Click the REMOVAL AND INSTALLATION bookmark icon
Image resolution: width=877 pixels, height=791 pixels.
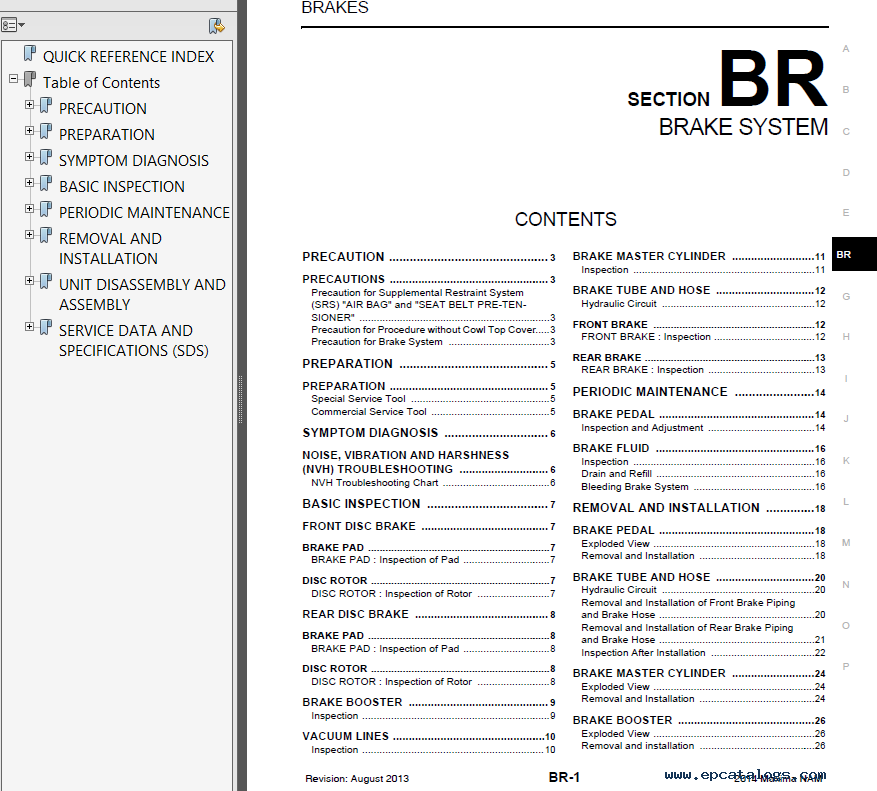pos(46,236)
